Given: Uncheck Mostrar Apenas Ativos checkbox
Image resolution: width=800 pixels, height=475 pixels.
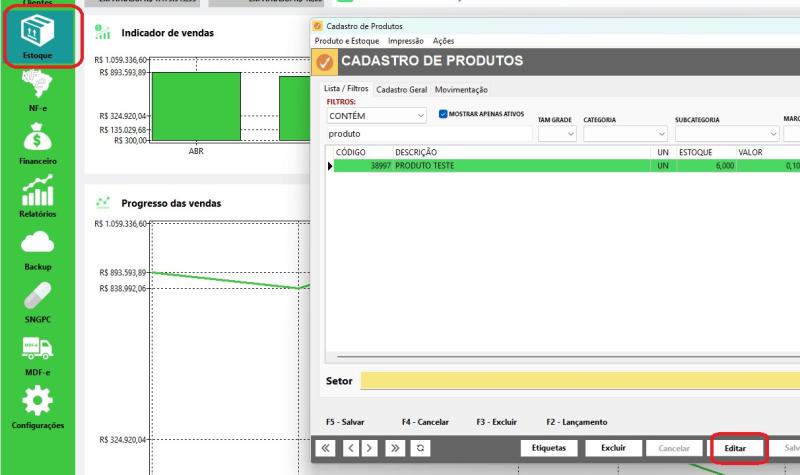Looking at the screenshot, I should [x=443, y=114].
